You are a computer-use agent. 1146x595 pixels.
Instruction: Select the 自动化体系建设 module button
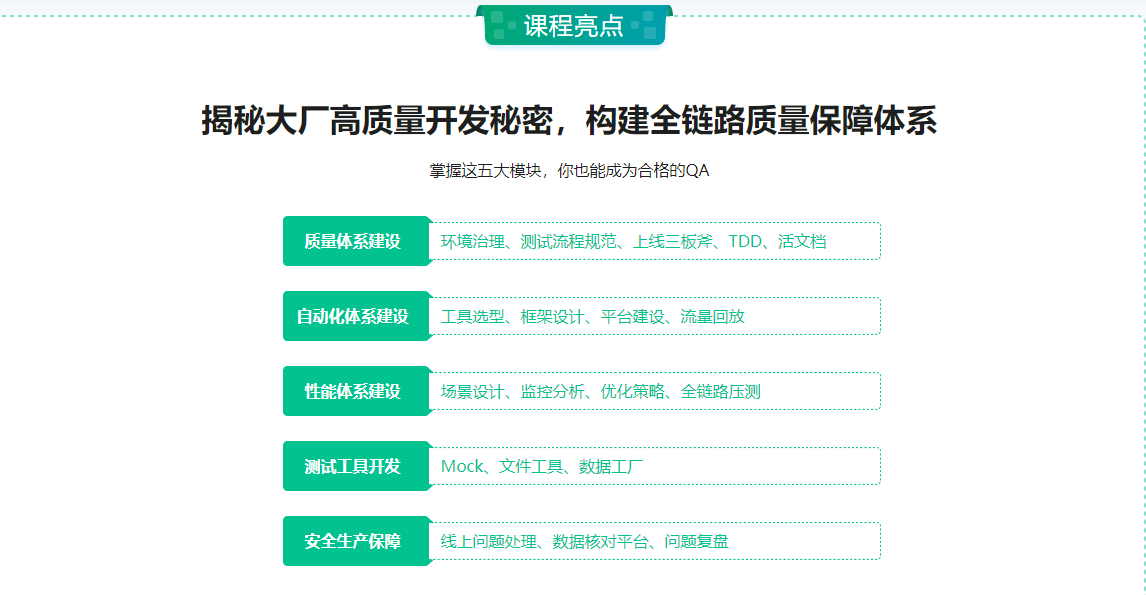point(357,315)
